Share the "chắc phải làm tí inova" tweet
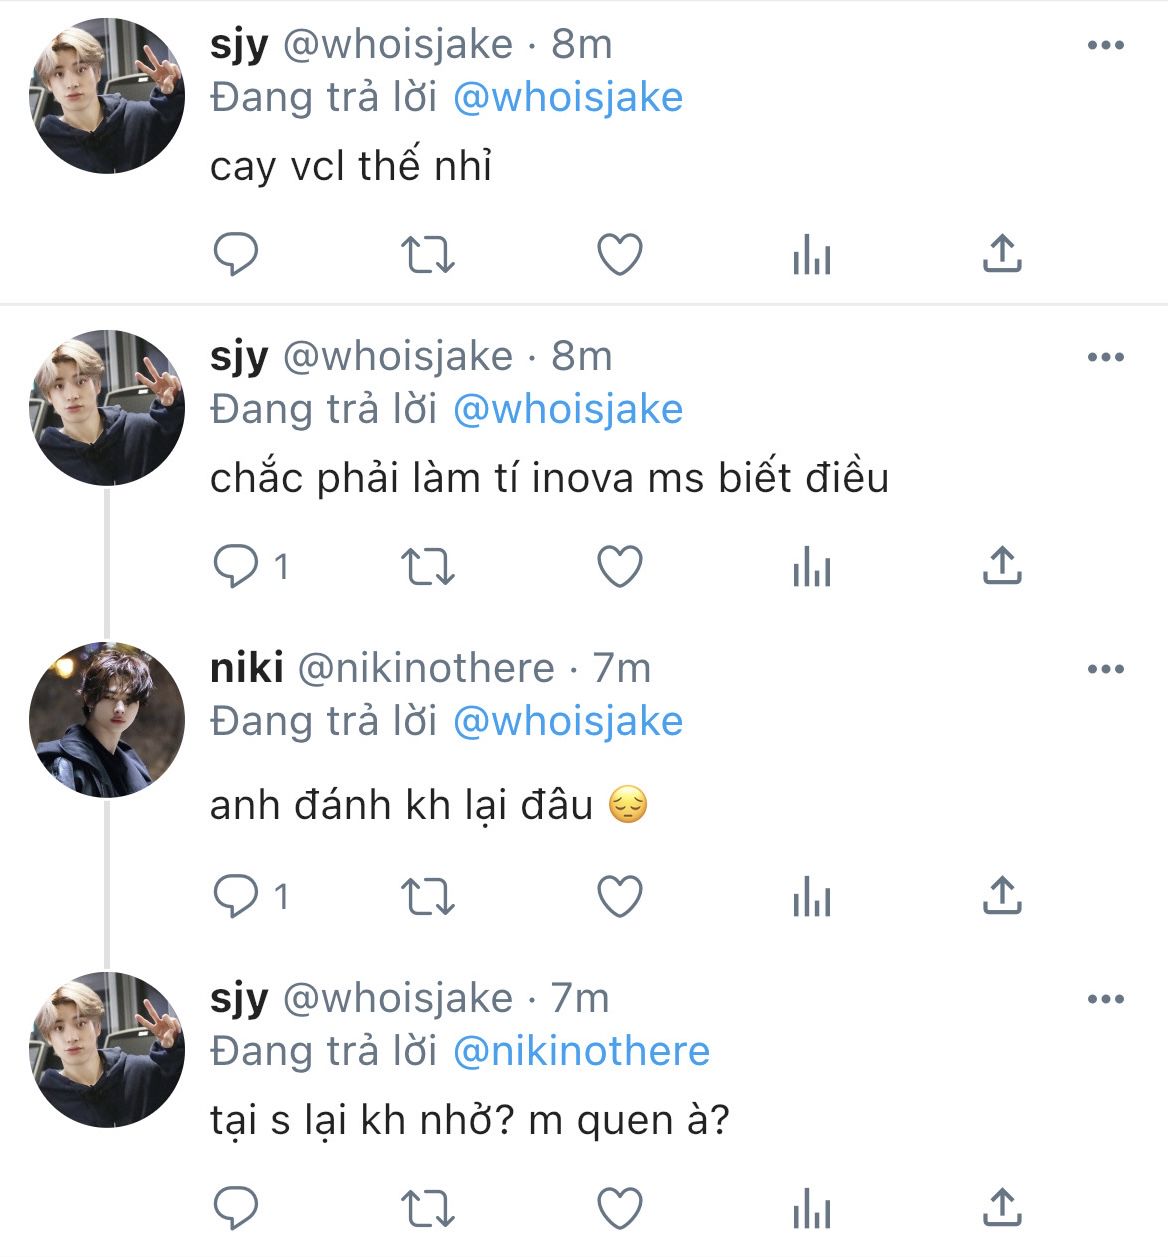This screenshot has width=1168, height=1257. tap(1002, 566)
